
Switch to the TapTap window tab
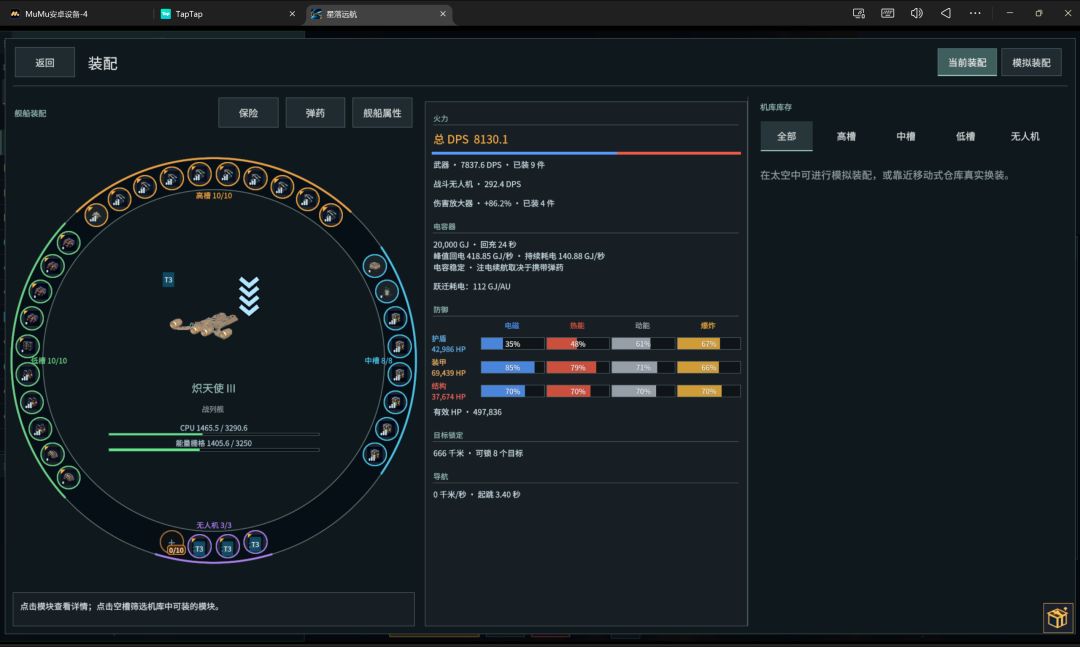[227, 14]
